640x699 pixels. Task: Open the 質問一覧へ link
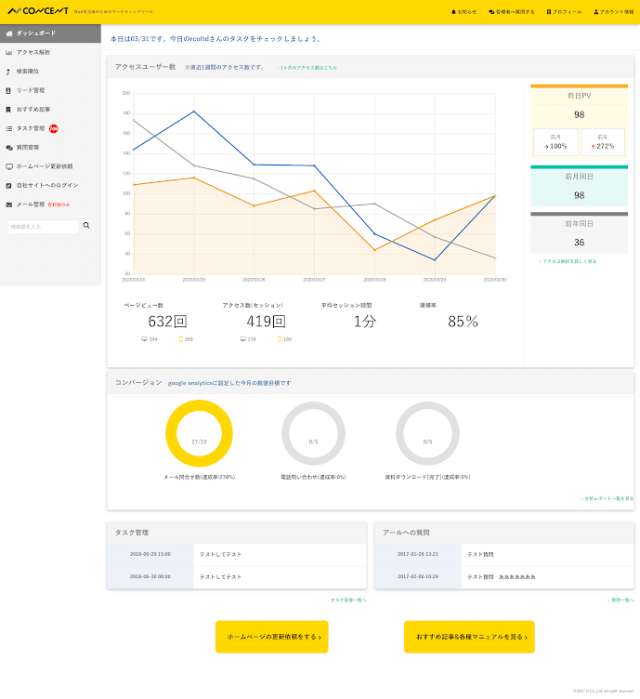click(x=620, y=600)
